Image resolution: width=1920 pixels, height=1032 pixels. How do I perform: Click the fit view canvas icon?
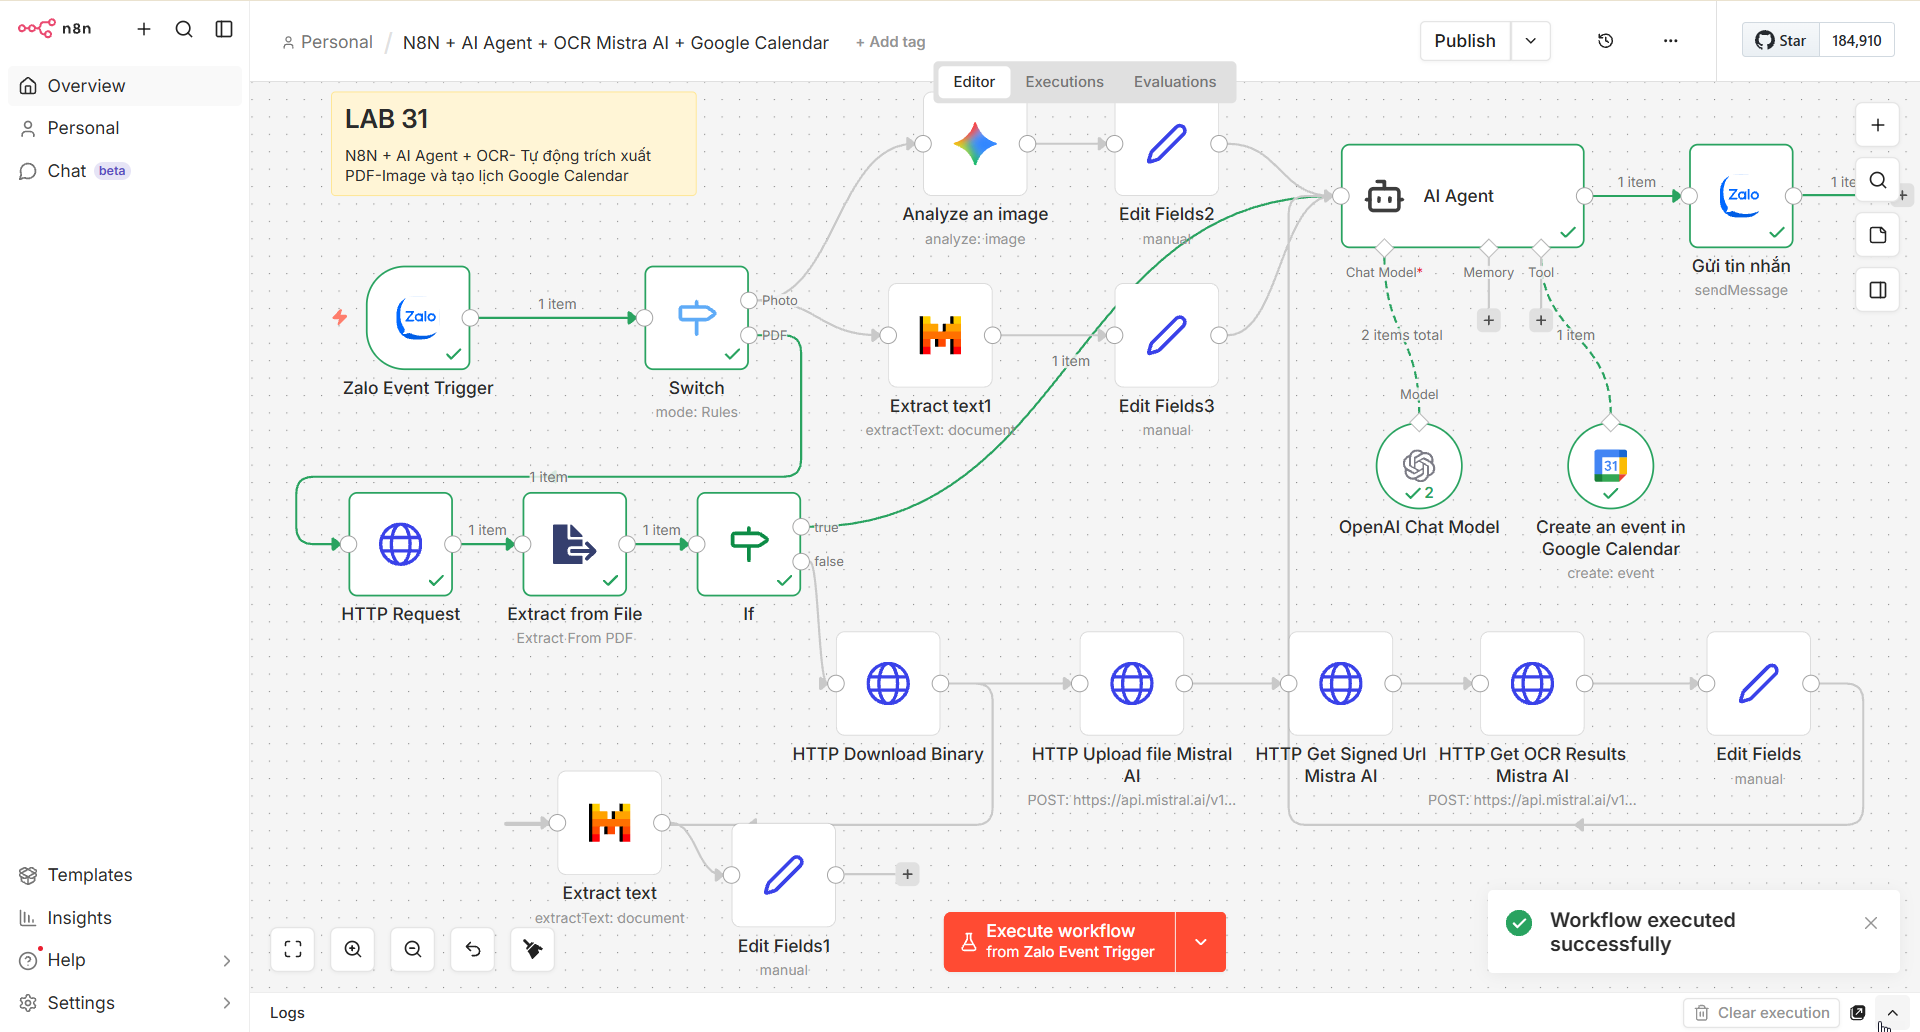click(x=293, y=949)
